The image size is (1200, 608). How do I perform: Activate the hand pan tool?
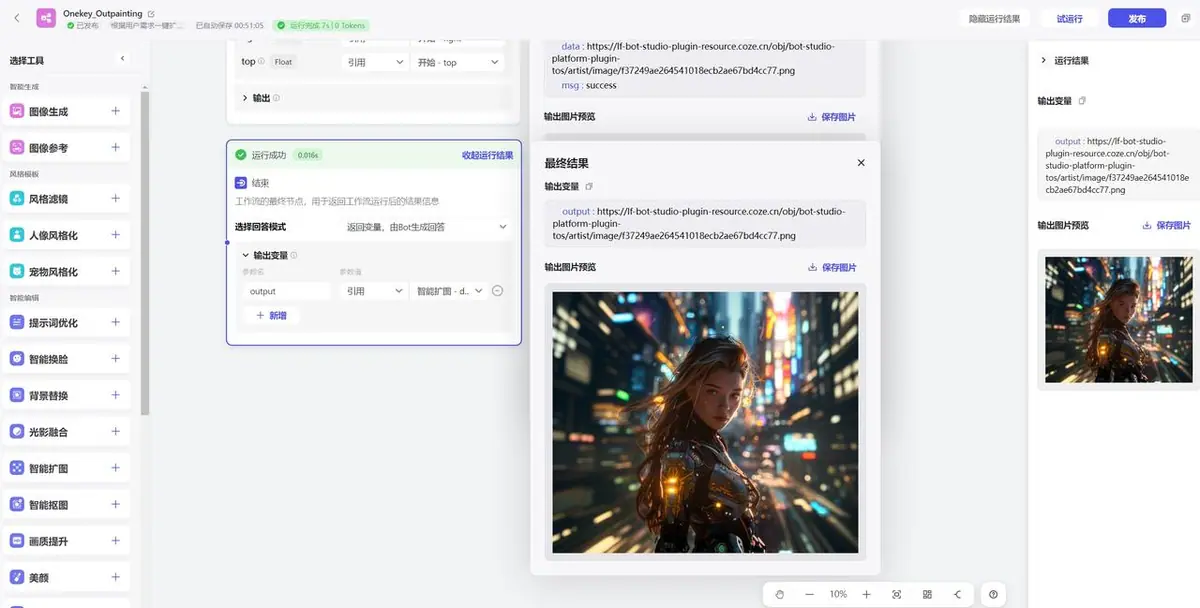coord(780,594)
